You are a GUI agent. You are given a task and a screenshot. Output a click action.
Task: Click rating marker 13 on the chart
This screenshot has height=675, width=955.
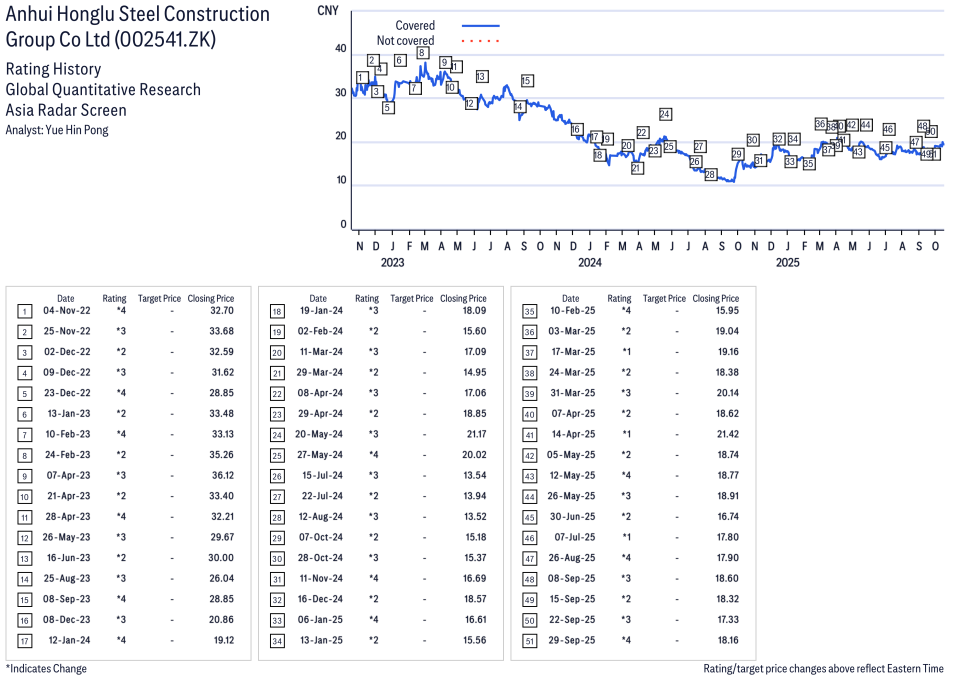[482, 77]
